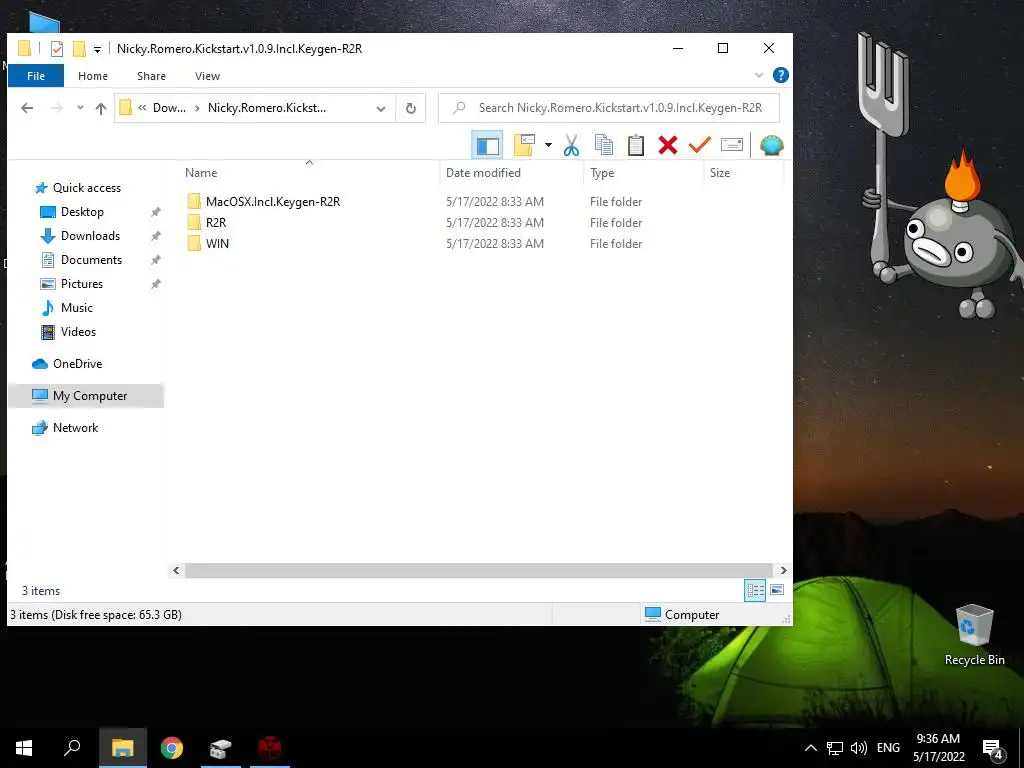This screenshot has width=1024, height=768.
Task: Go back with the Back arrow
Action: point(27,108)
